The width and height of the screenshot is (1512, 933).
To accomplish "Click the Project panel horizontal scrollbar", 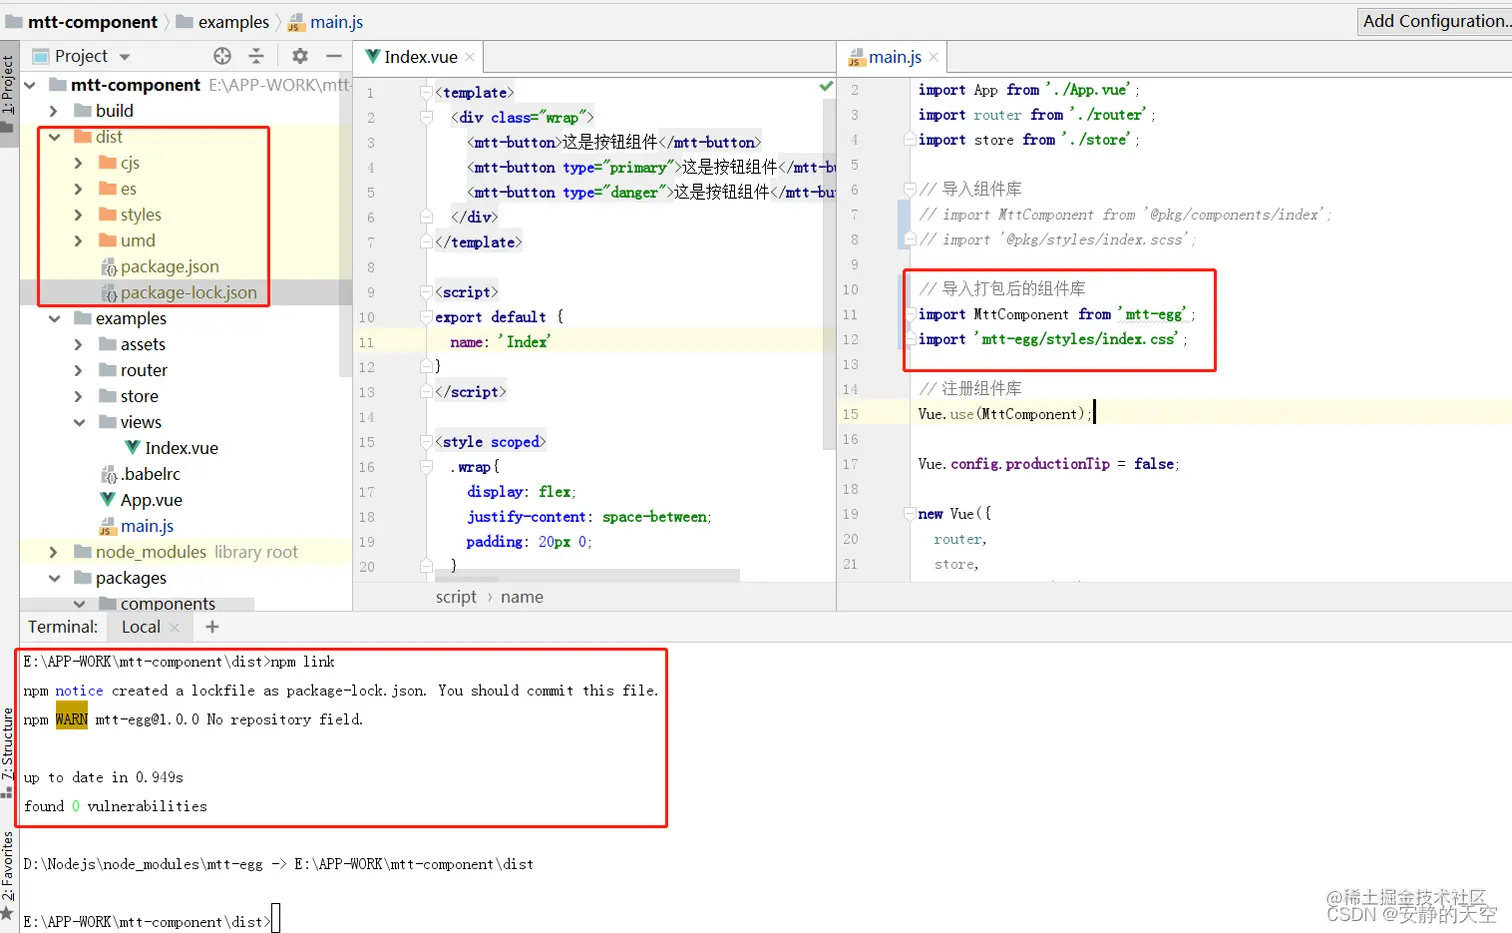I will coord(136,604).
